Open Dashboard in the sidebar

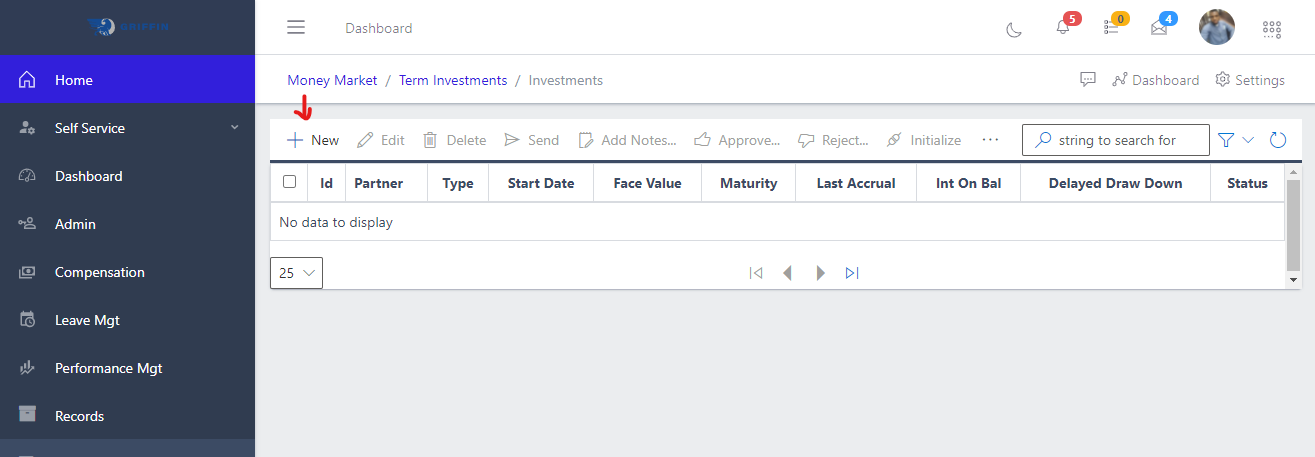click(x=127, y=176)
